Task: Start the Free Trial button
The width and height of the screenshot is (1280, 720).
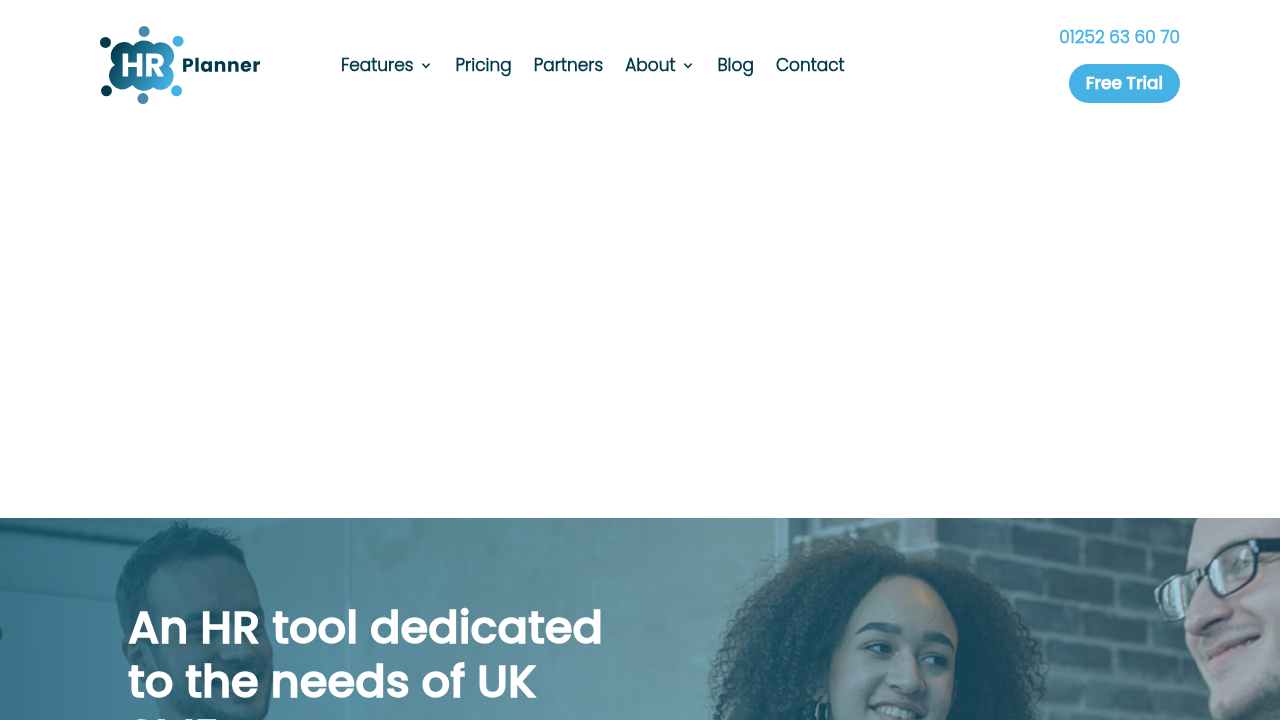Action: (1124, 83)
